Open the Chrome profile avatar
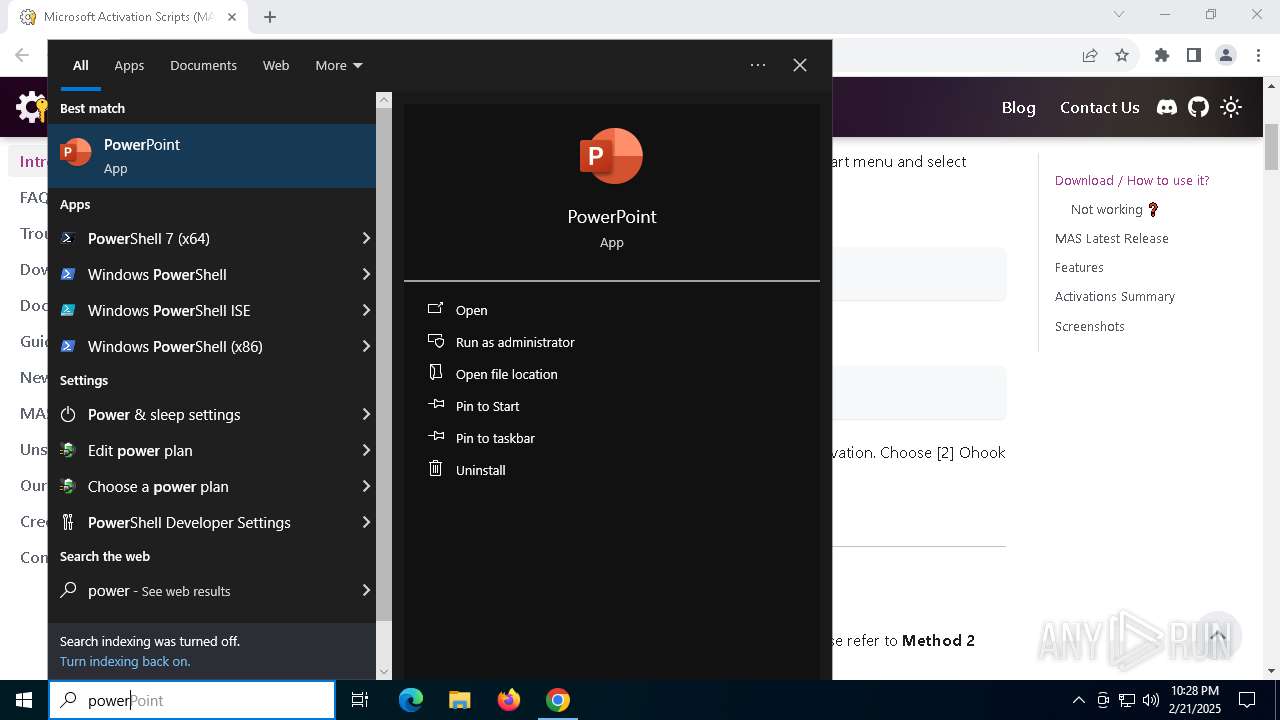The image size is (1280, 720). (1226, 55)
